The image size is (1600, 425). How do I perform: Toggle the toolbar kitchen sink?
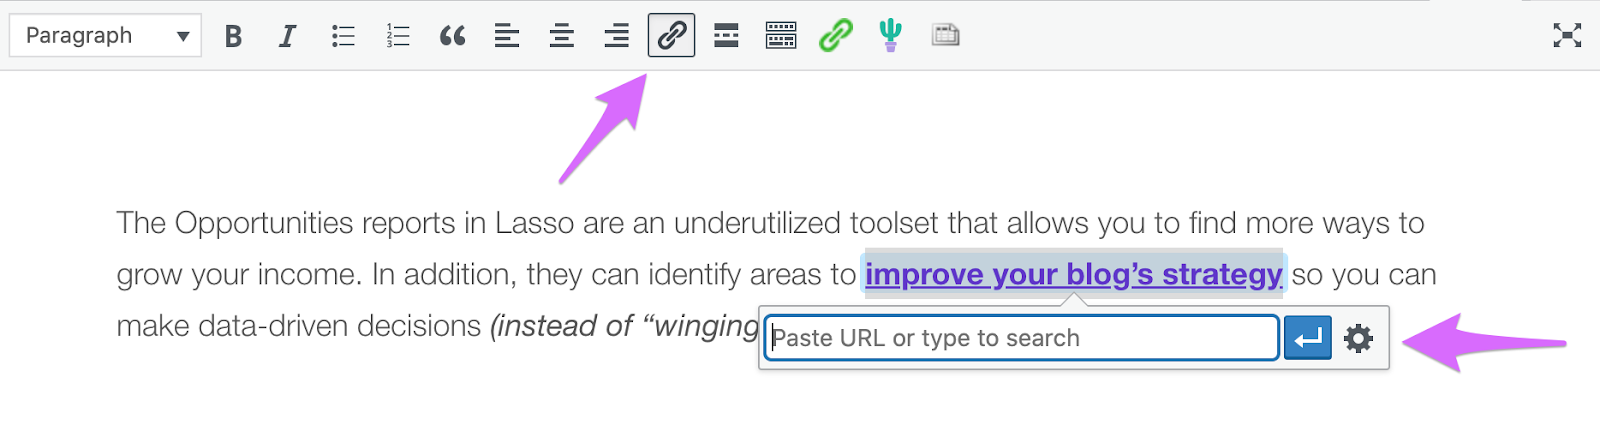point(781,36)
